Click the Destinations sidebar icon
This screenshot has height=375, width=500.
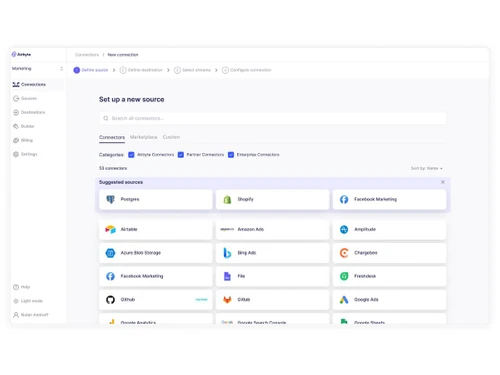coord(16,112)
